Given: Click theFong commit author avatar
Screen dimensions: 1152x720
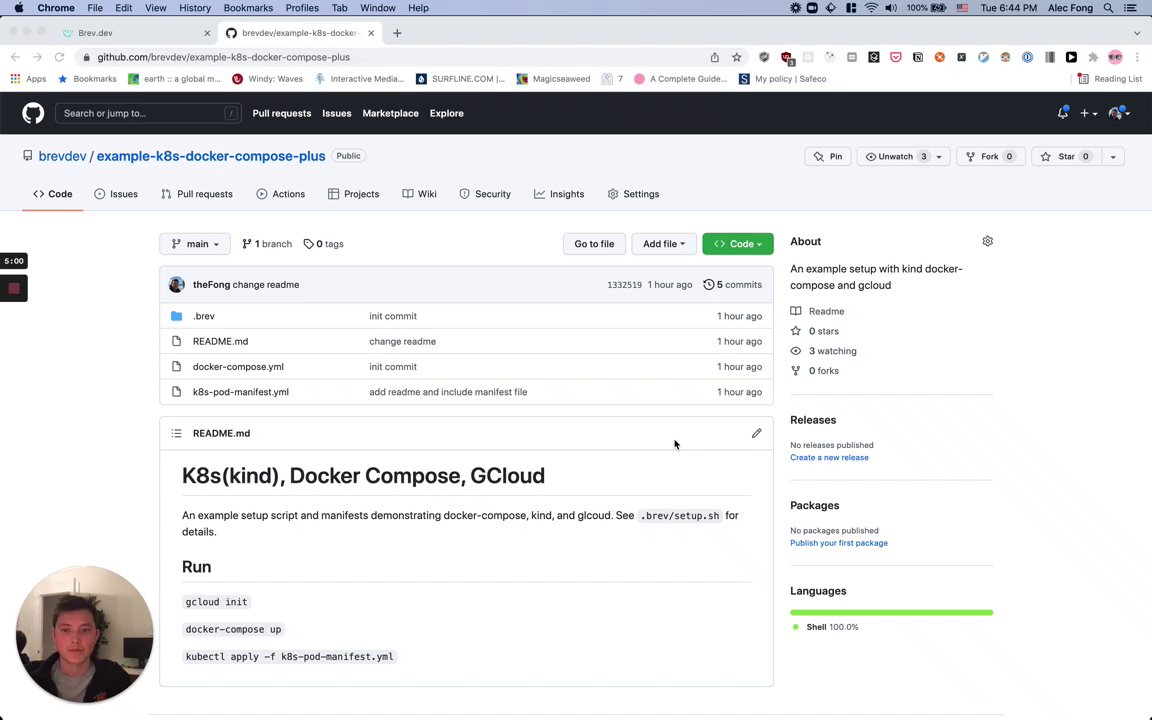Looking at the screenshot, I should tap(176, 284).
